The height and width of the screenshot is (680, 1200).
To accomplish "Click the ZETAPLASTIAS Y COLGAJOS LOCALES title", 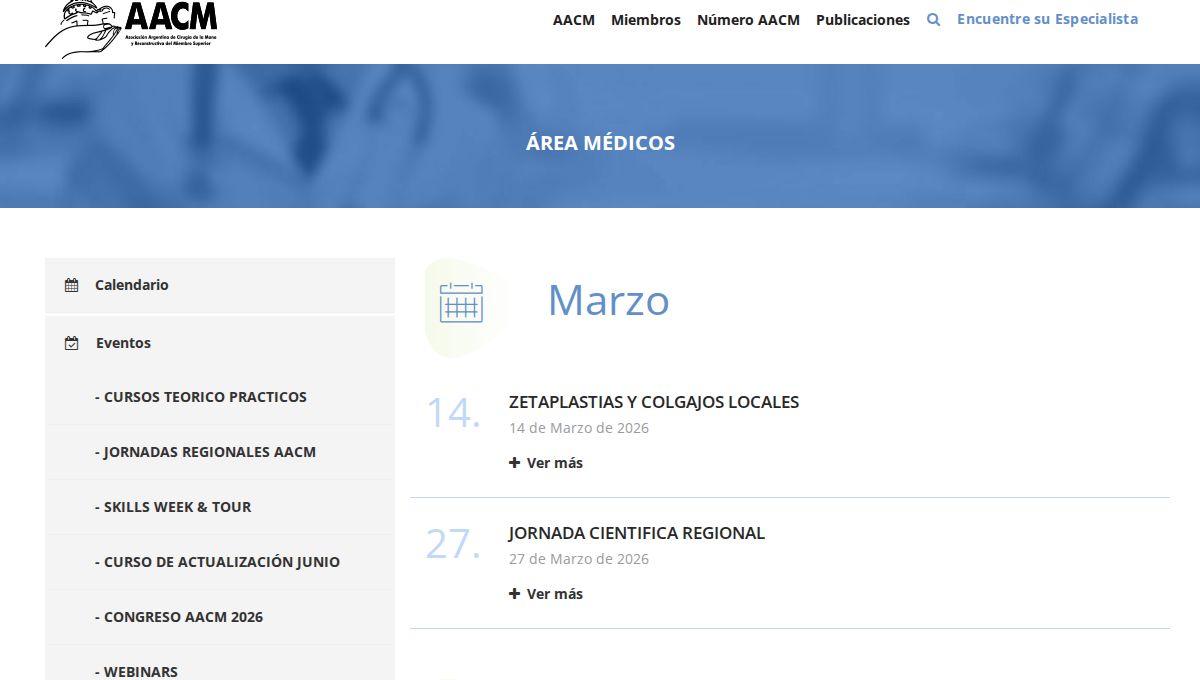I will tap(654, 402).
